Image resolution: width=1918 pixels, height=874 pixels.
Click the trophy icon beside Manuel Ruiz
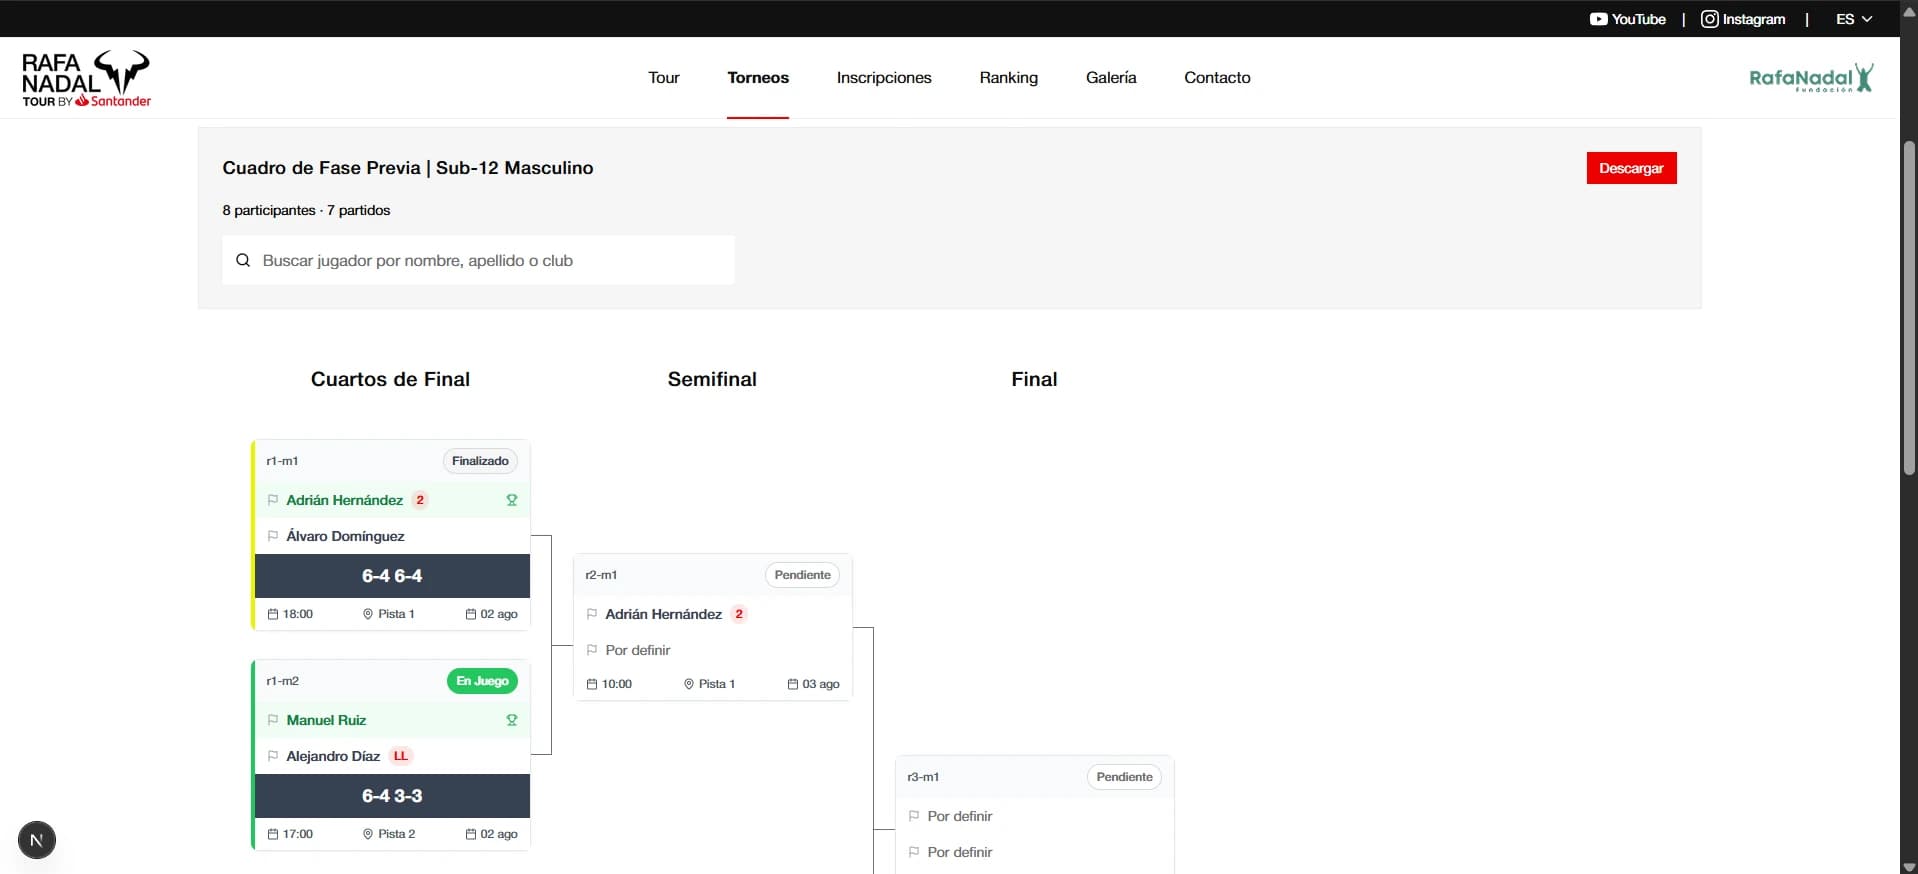coord(512,720)
